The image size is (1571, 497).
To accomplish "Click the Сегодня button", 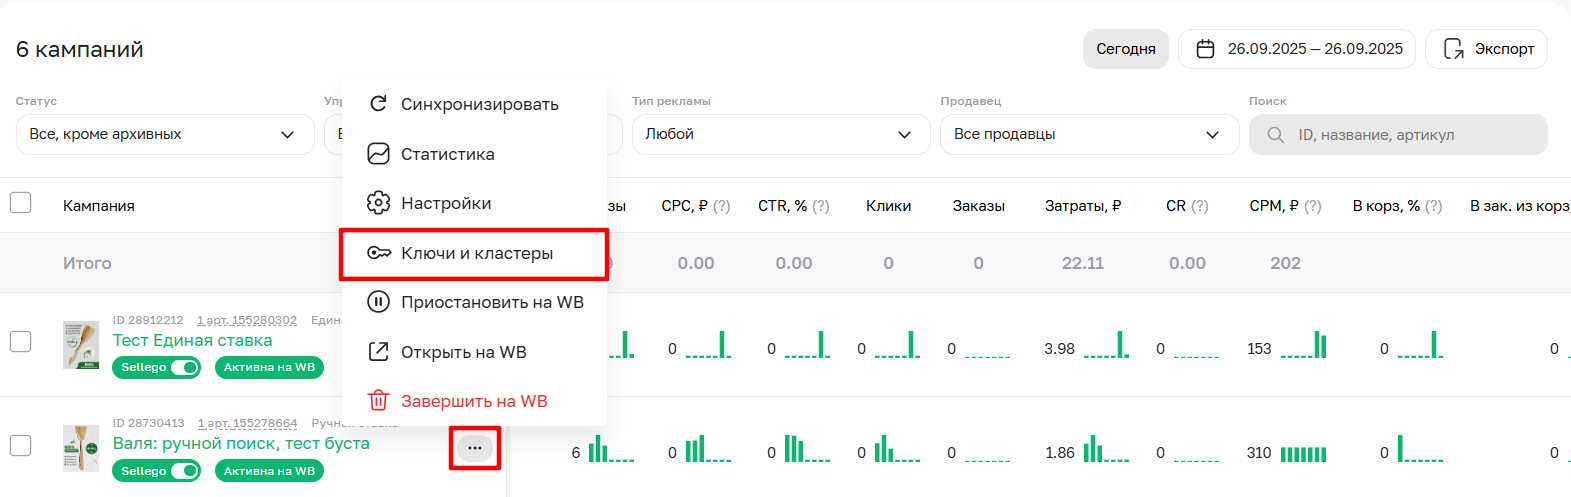I will (1125, 49).
